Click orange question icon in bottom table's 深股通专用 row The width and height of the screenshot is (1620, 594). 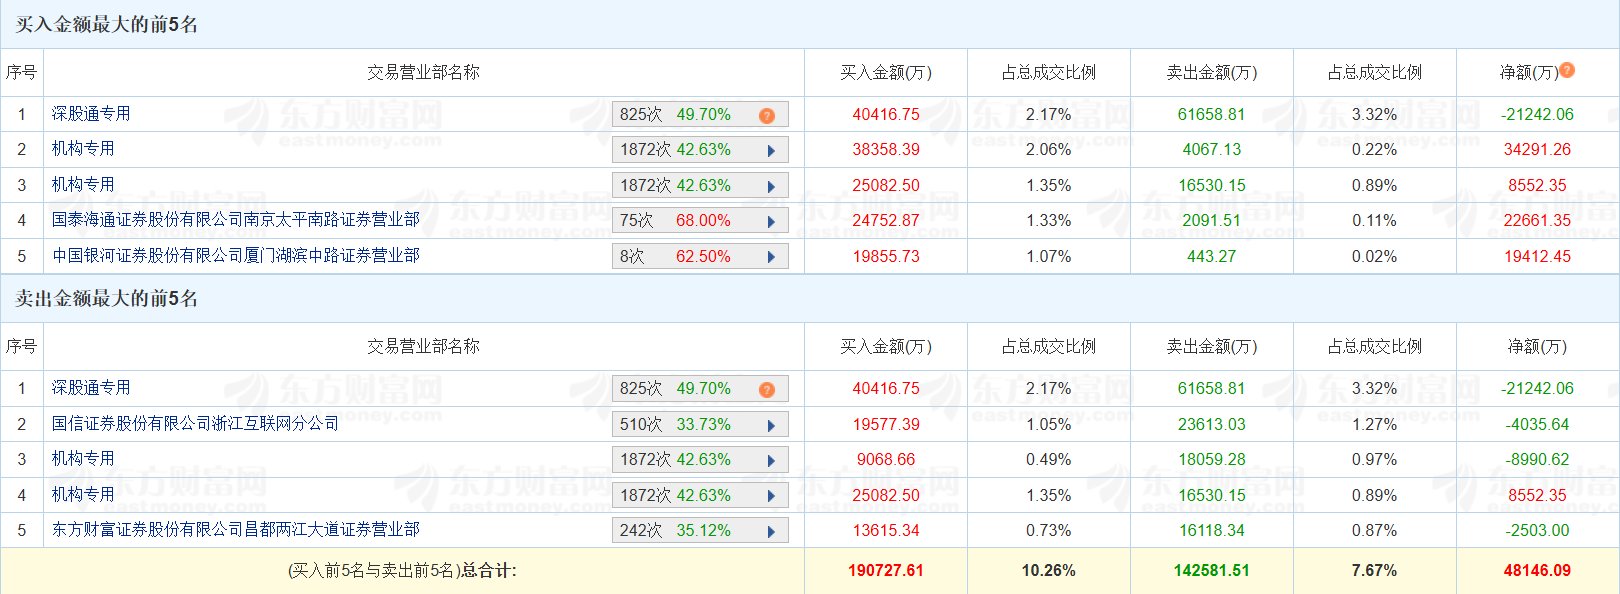coord(767,389)
